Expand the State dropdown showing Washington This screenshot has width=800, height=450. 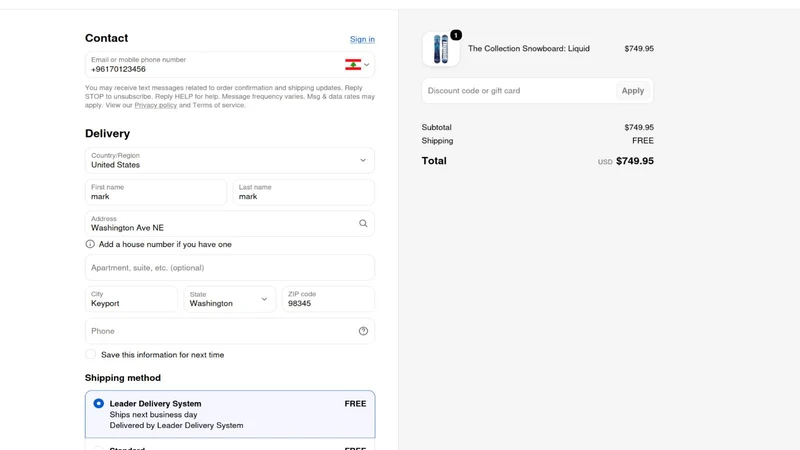click(230, 299)
